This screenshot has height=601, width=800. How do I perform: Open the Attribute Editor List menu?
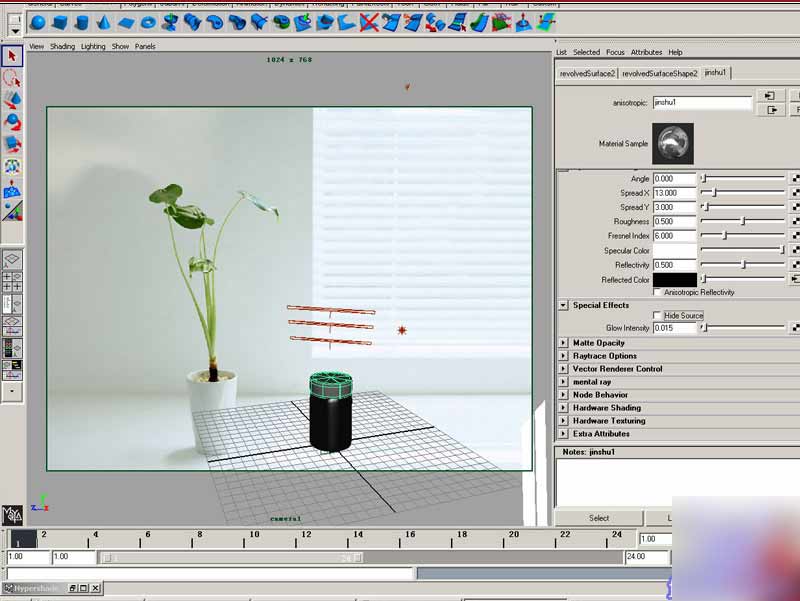561,52
